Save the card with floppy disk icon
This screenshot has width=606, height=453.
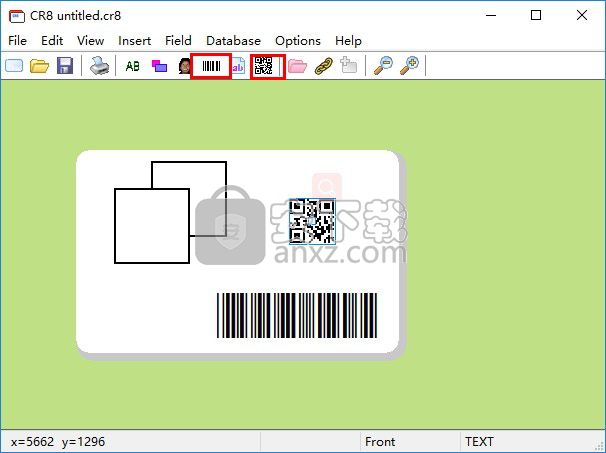click(x=65, y=66)
